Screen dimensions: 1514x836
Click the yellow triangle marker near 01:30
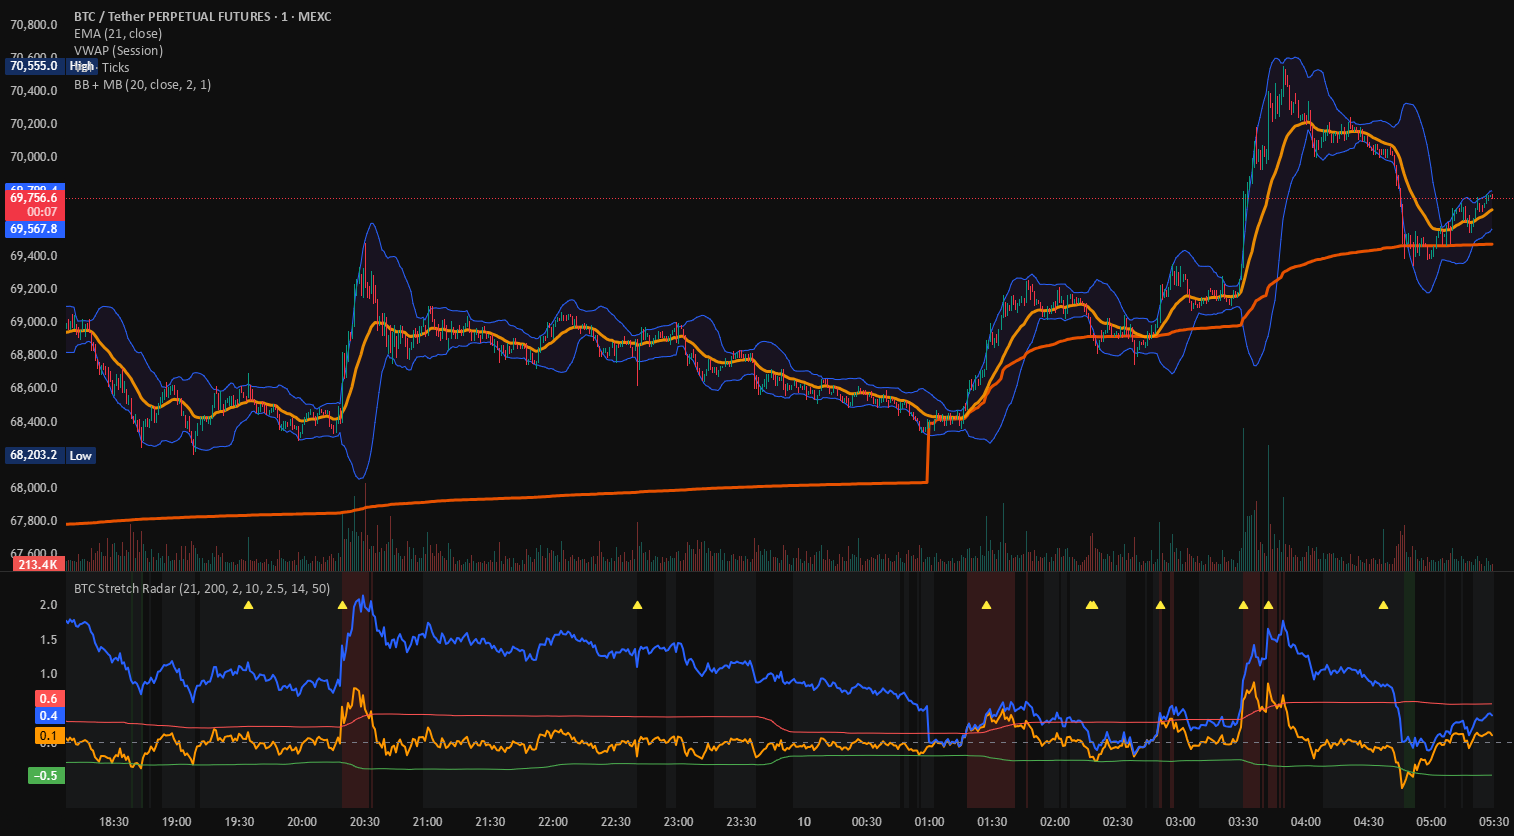(x=986, y=605)
